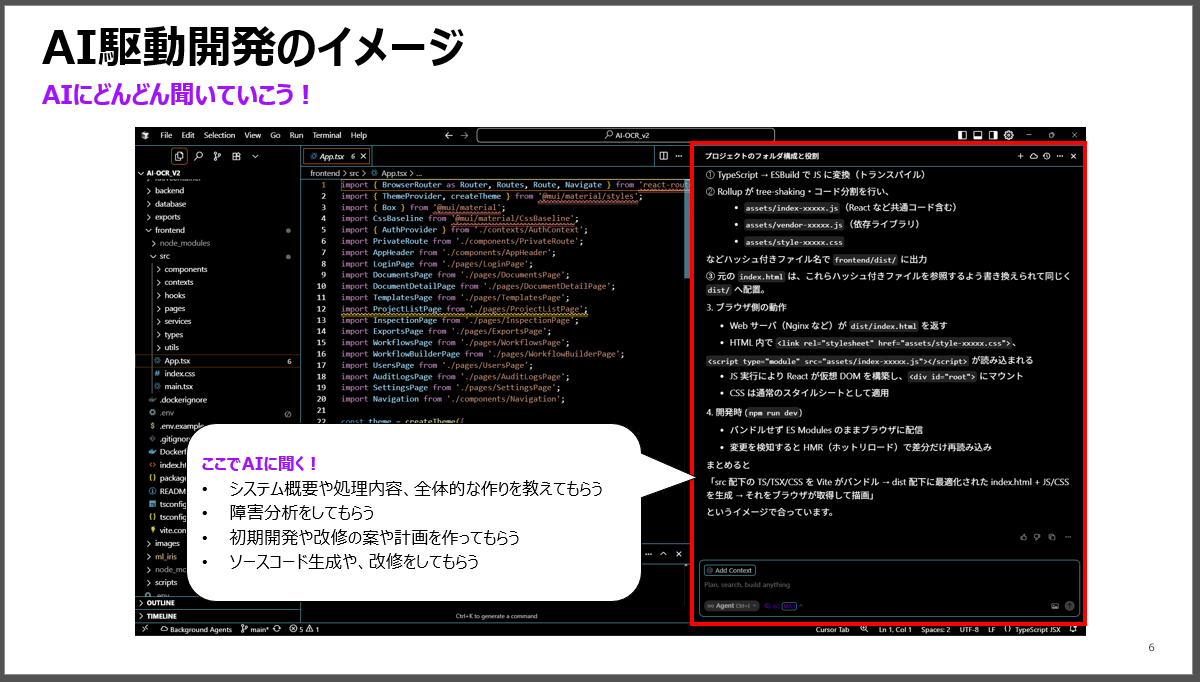Click the AI-OCR_v2 command center search box

627,135
